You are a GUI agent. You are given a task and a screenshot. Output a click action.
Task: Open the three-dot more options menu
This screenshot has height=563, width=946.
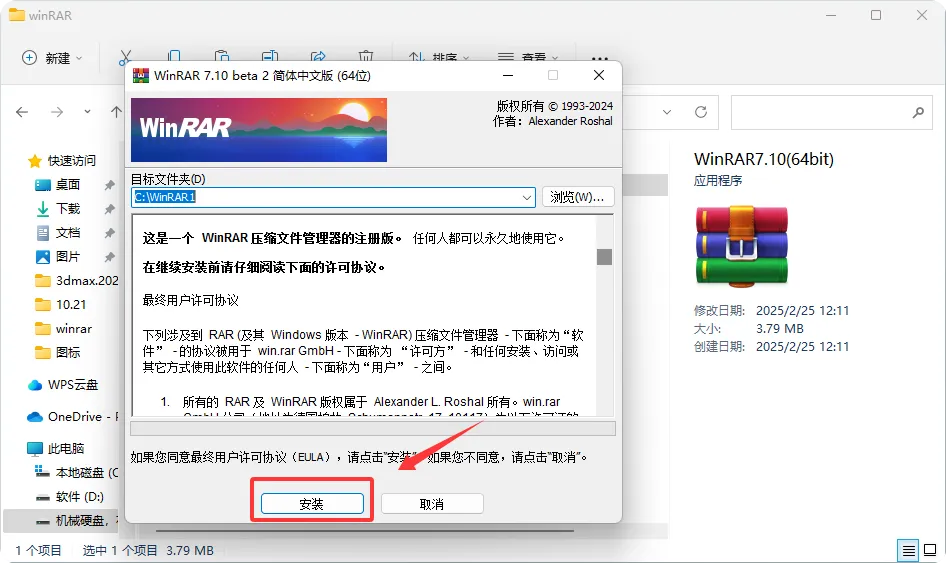point(600,58)
